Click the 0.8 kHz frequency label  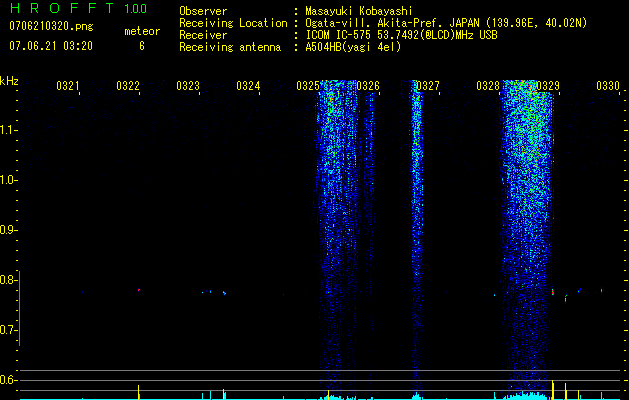pos(7,280)
